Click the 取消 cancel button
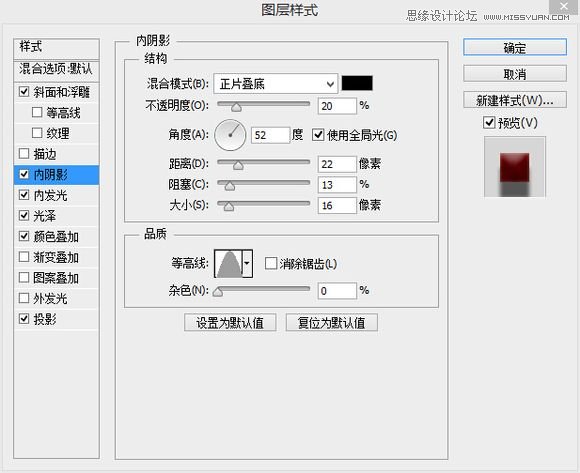The image size is (580, 473). click(x=515, y=74)
